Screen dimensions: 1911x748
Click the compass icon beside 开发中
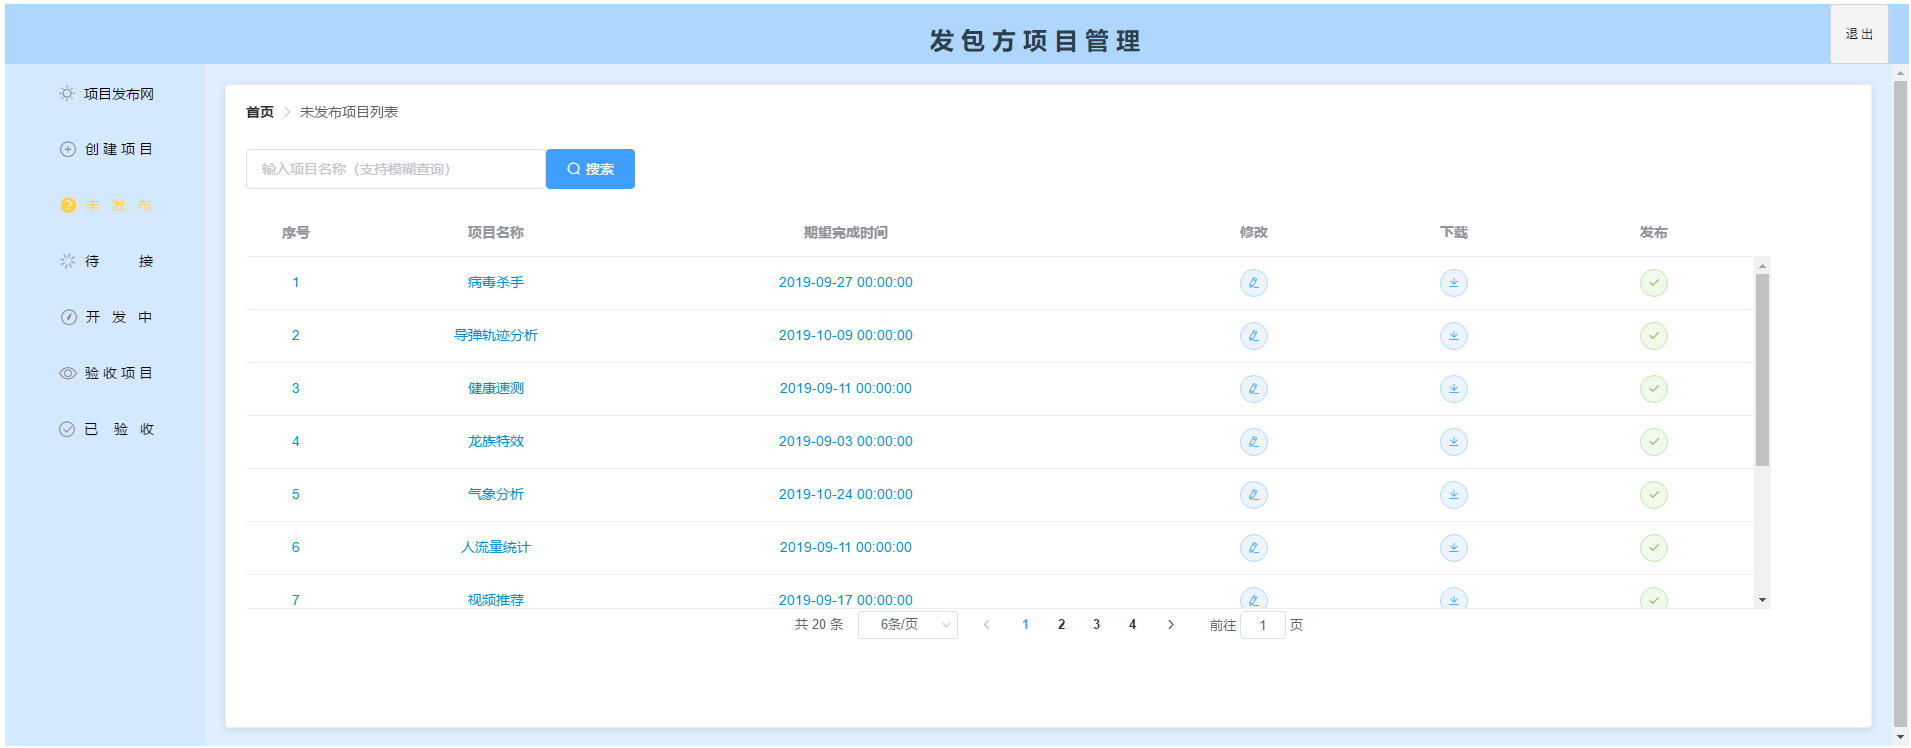tap(67, 317)
